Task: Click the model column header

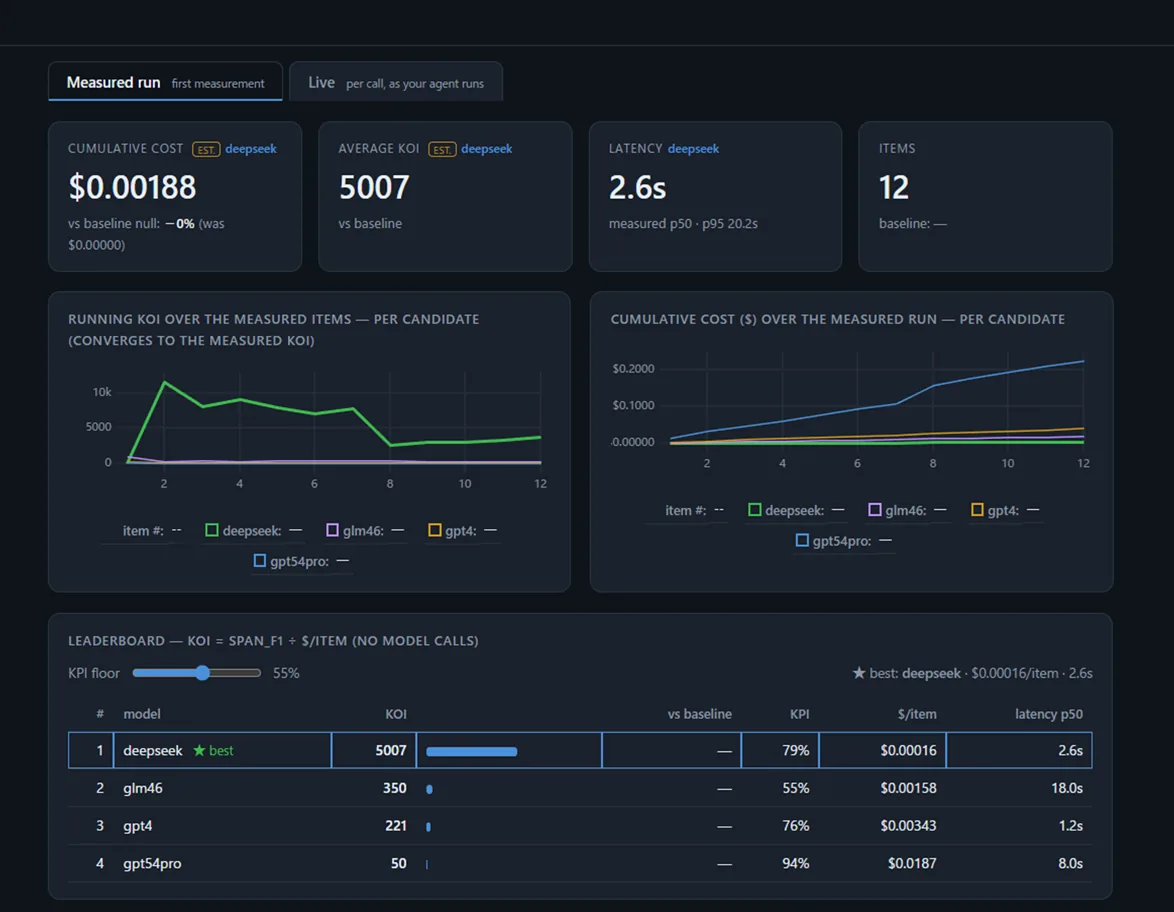Action: point(142,714)
